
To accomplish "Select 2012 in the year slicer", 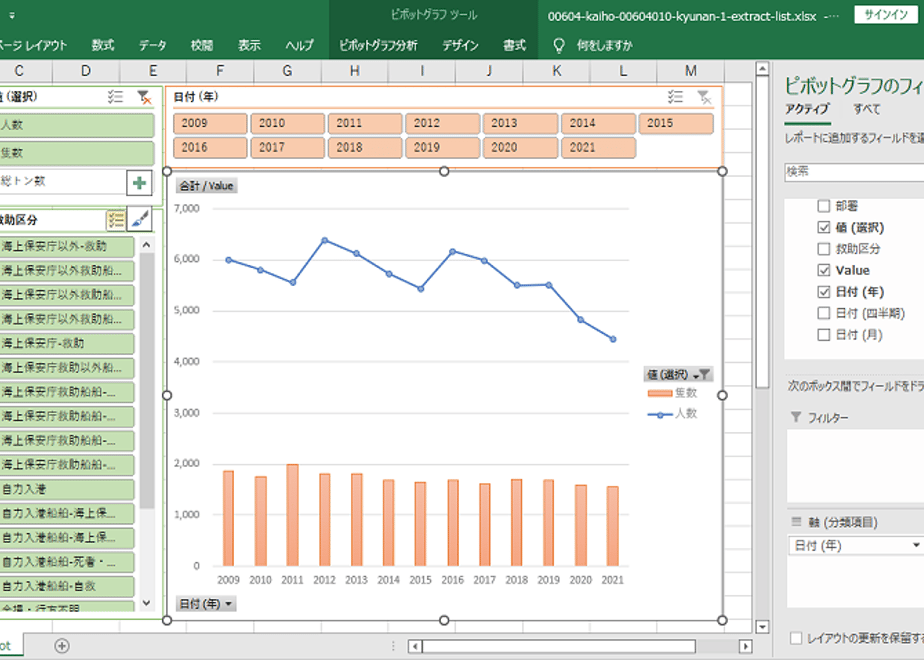I will click(443, 123).
